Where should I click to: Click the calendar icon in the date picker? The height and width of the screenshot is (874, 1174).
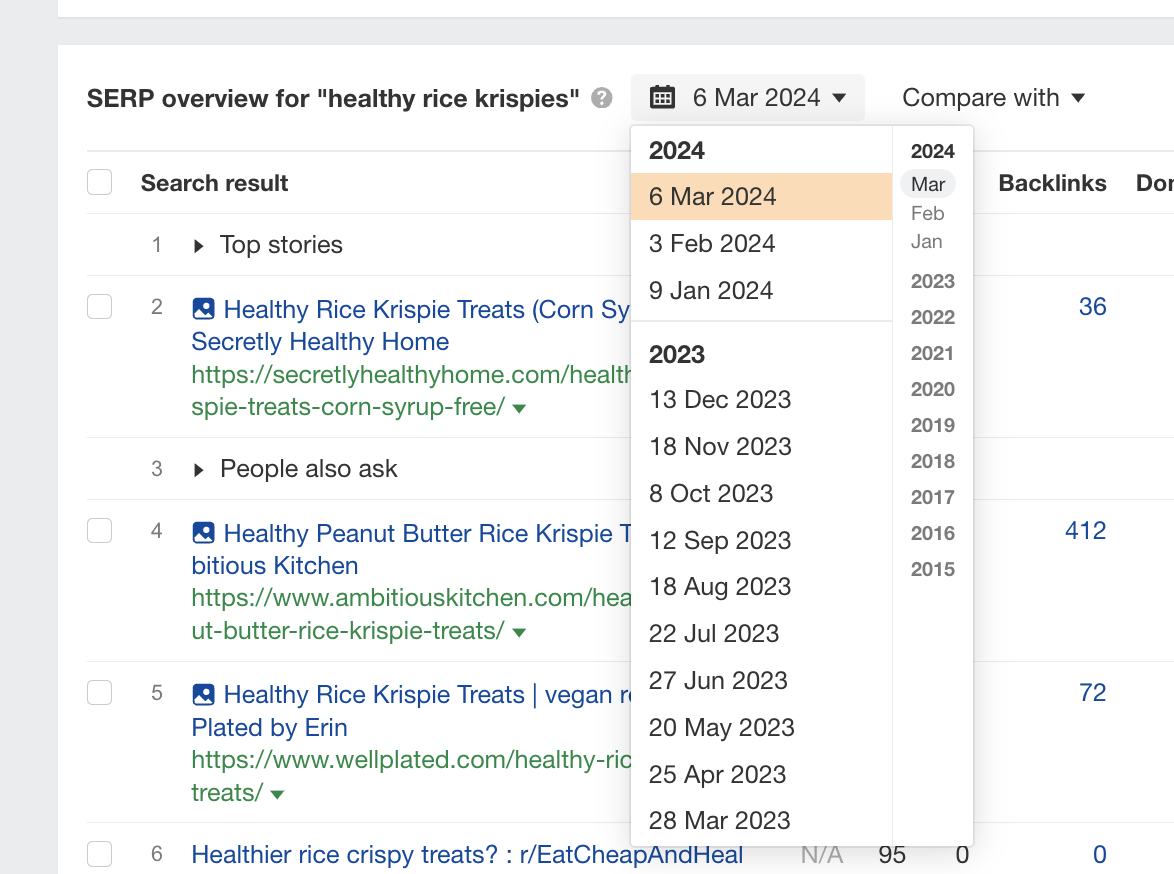tap(664, 96)
